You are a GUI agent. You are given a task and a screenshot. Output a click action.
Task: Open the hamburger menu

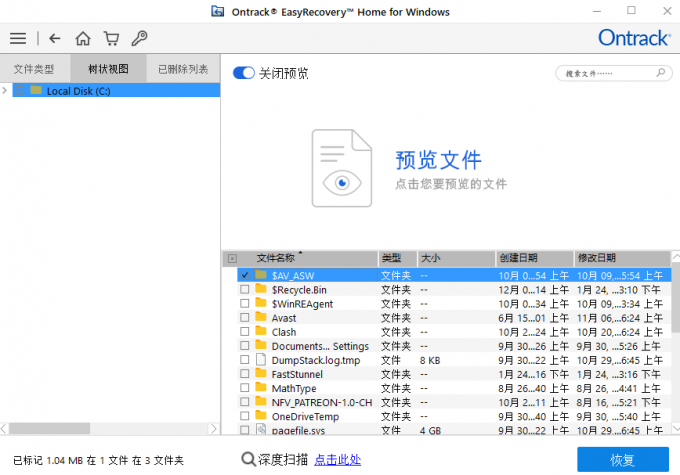click(18, 39)
